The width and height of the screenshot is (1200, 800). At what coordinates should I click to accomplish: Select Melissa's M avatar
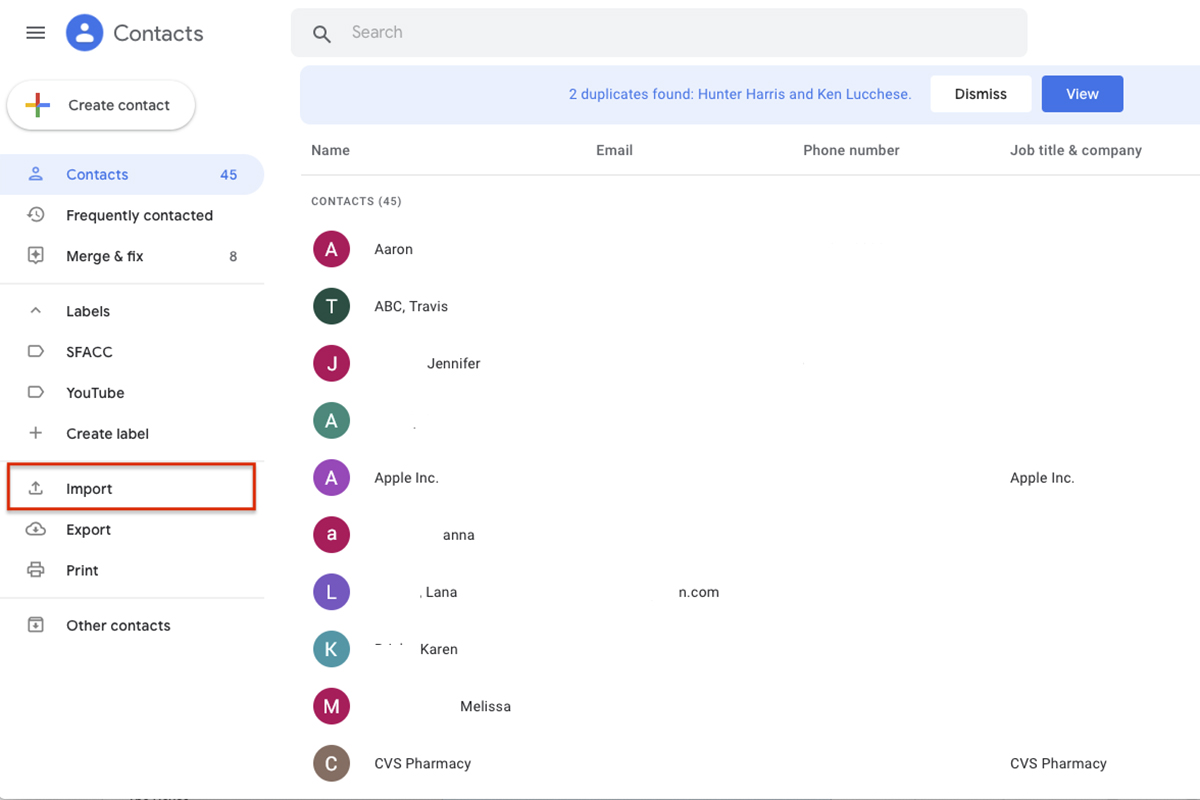pyautogui.click(x=331, y=706)
